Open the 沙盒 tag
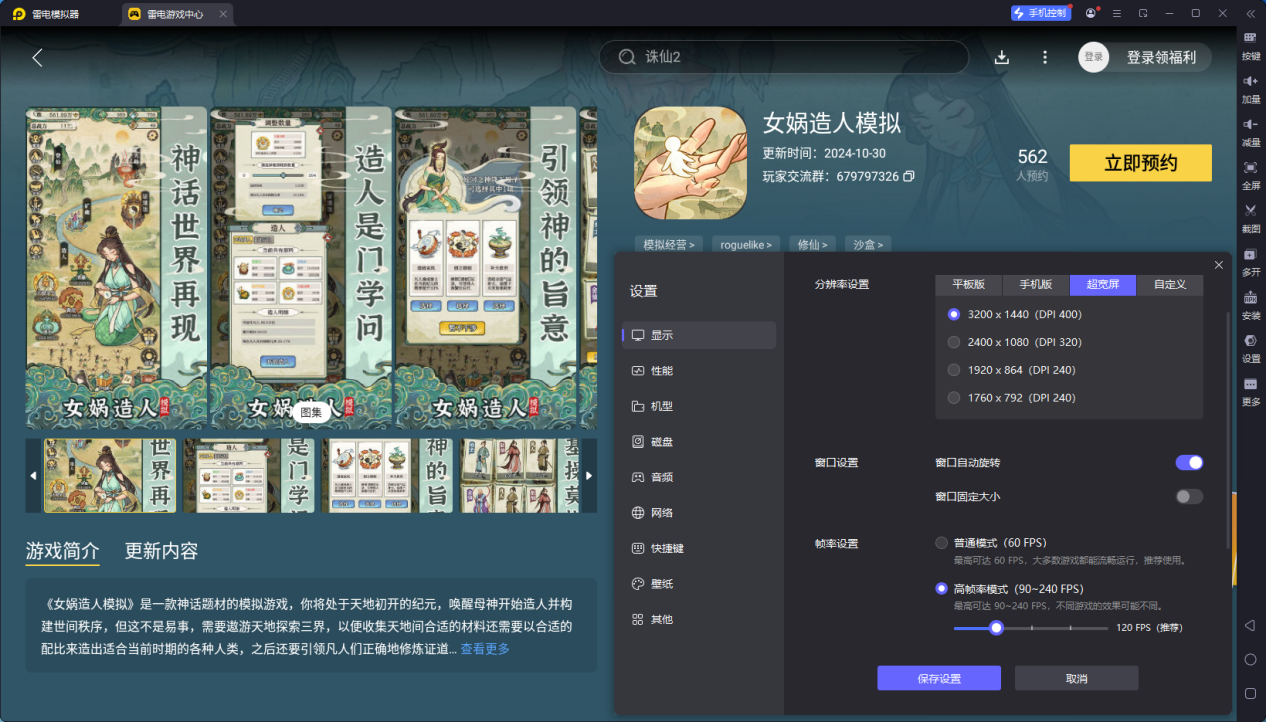Image resolution: width=1266 pixels, height=722 pixels. pyautogui.click(x=868, y=244)
